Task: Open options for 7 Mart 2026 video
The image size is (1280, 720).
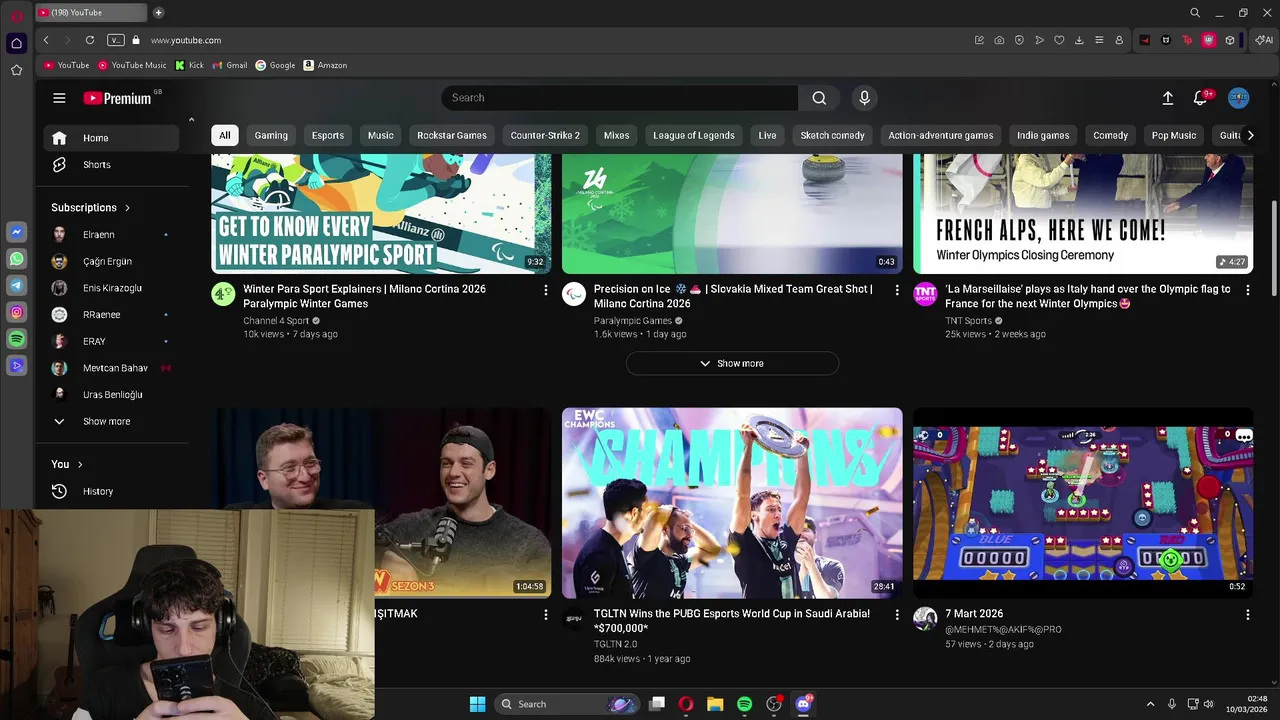Action: (1247, 615)
